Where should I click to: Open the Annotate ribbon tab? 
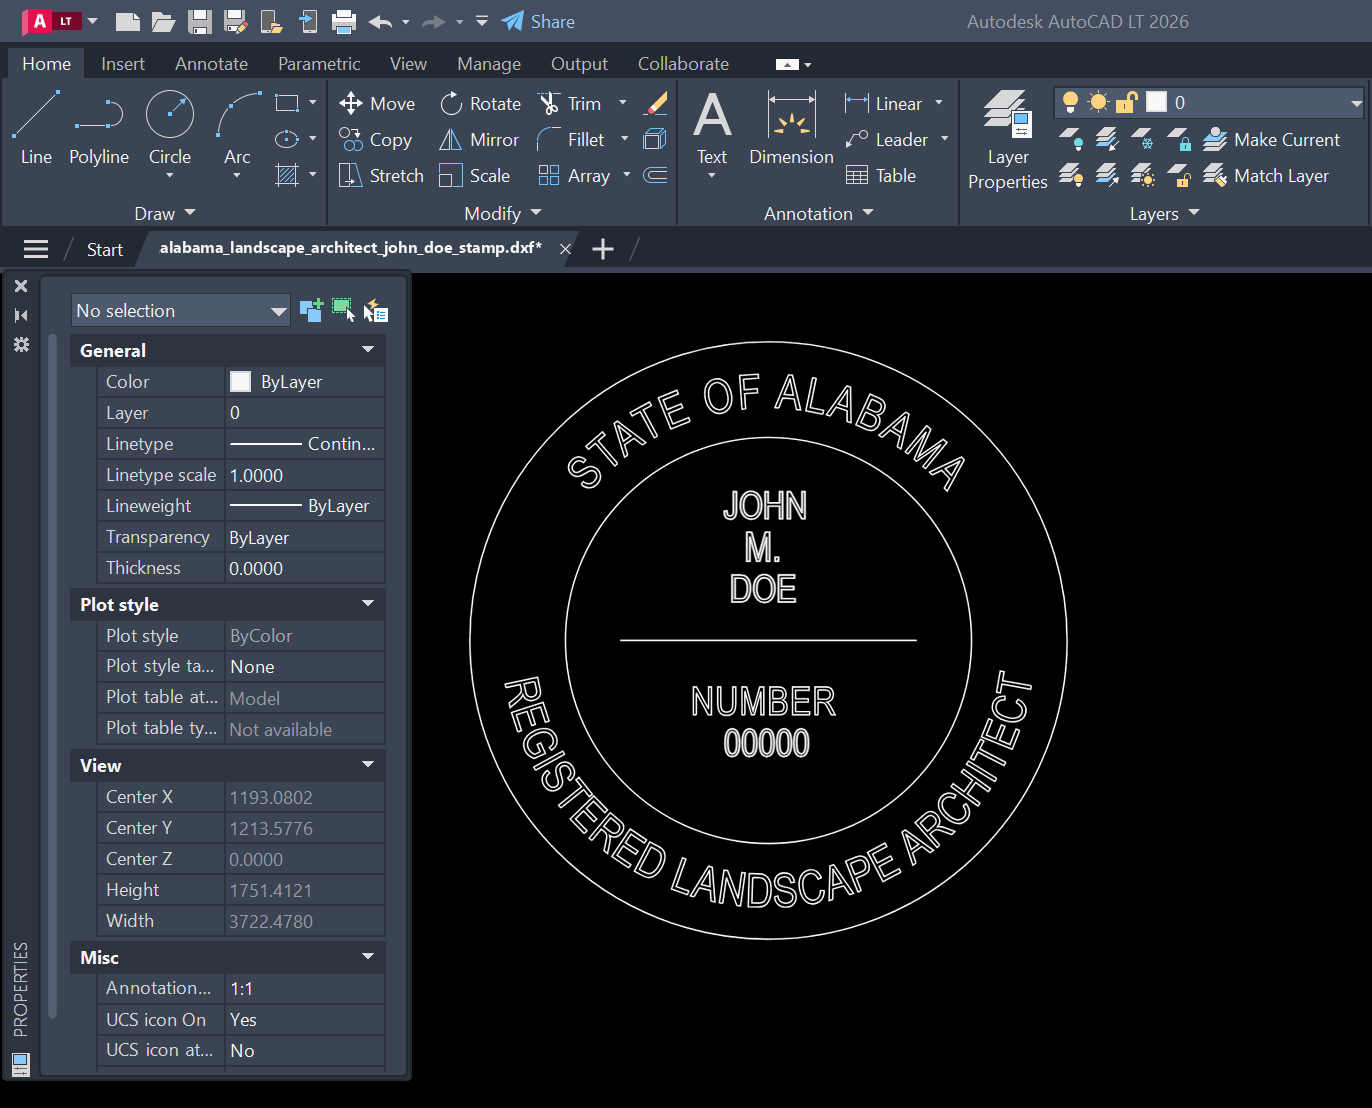point(211,63)
